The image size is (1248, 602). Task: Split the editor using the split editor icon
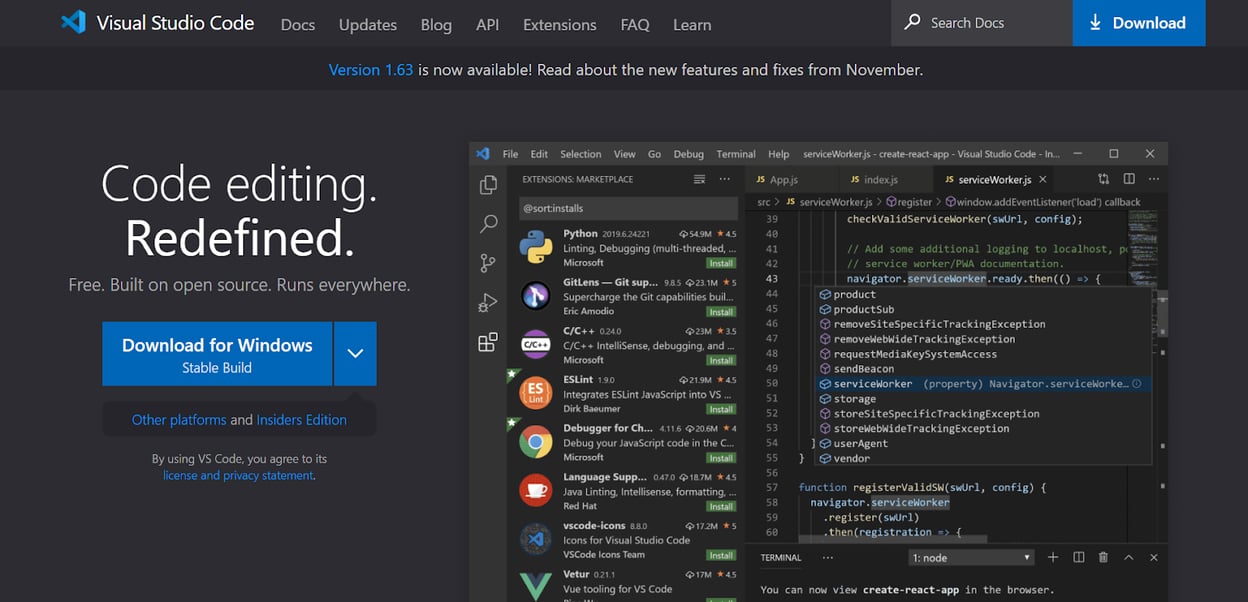tap(1129, 178)
